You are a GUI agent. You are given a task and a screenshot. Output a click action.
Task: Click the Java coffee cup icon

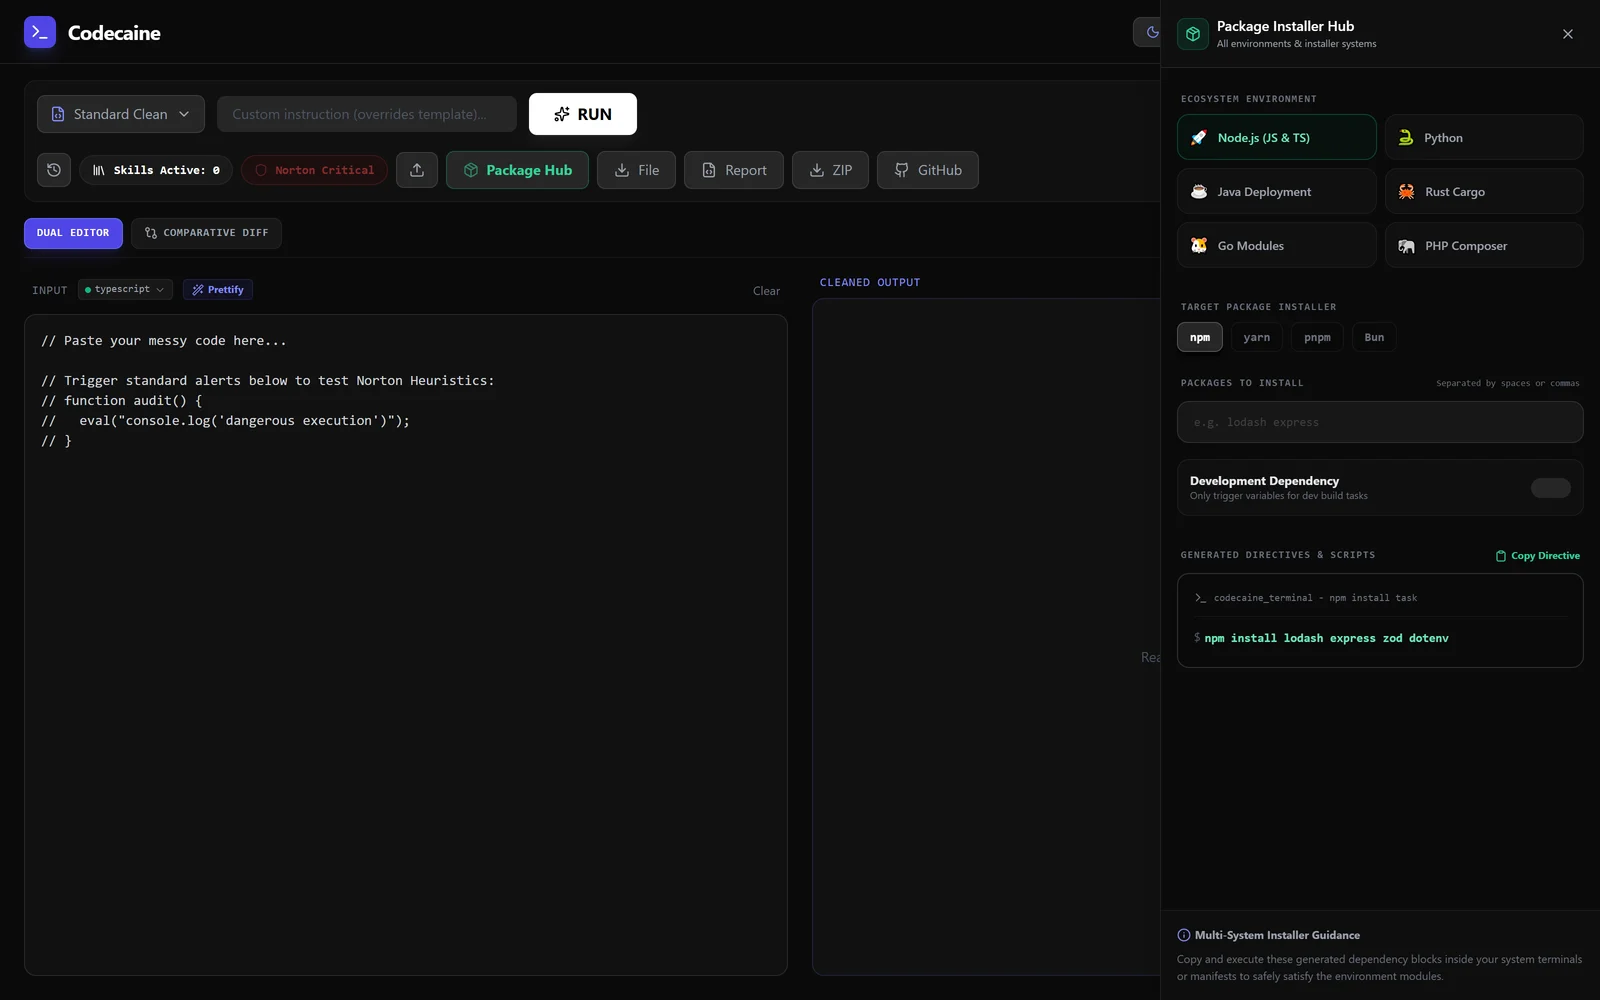click(x=1199, y=191)
